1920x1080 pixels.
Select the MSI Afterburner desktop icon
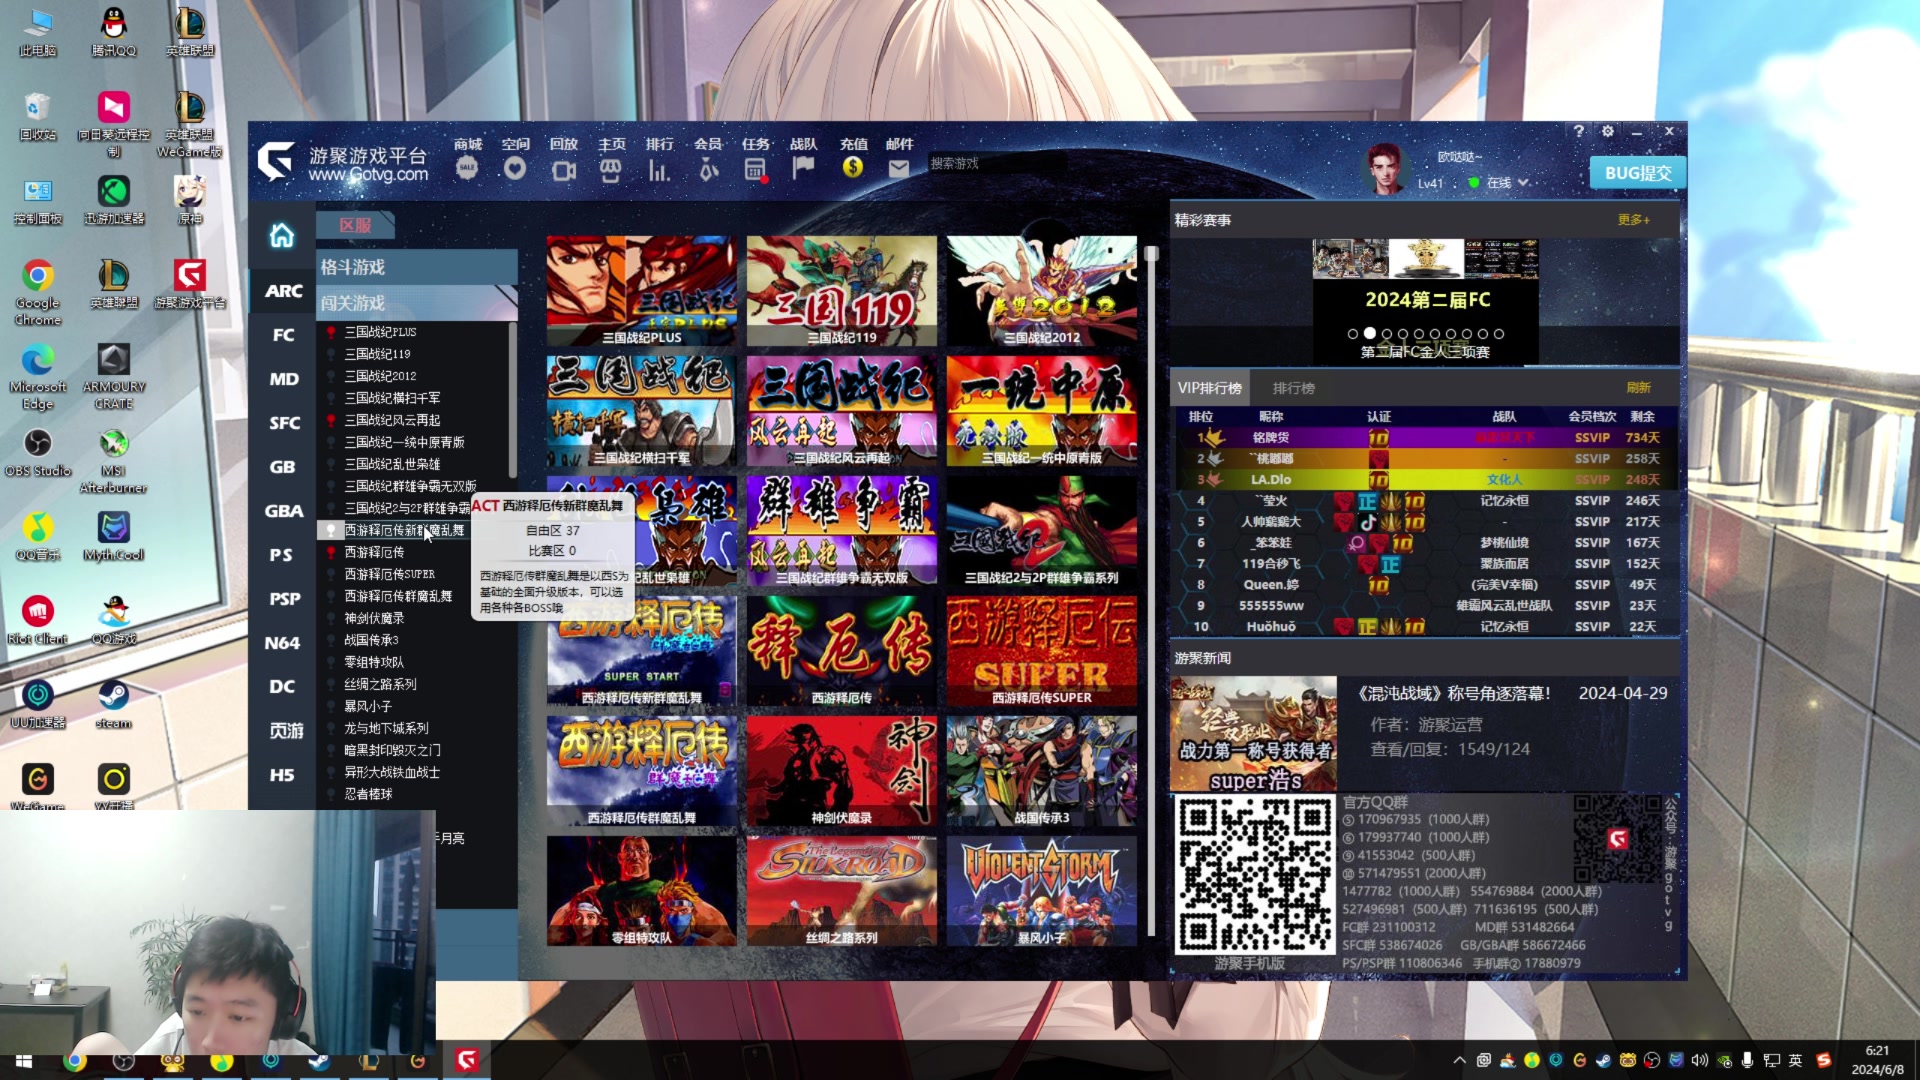pos(114,461)
